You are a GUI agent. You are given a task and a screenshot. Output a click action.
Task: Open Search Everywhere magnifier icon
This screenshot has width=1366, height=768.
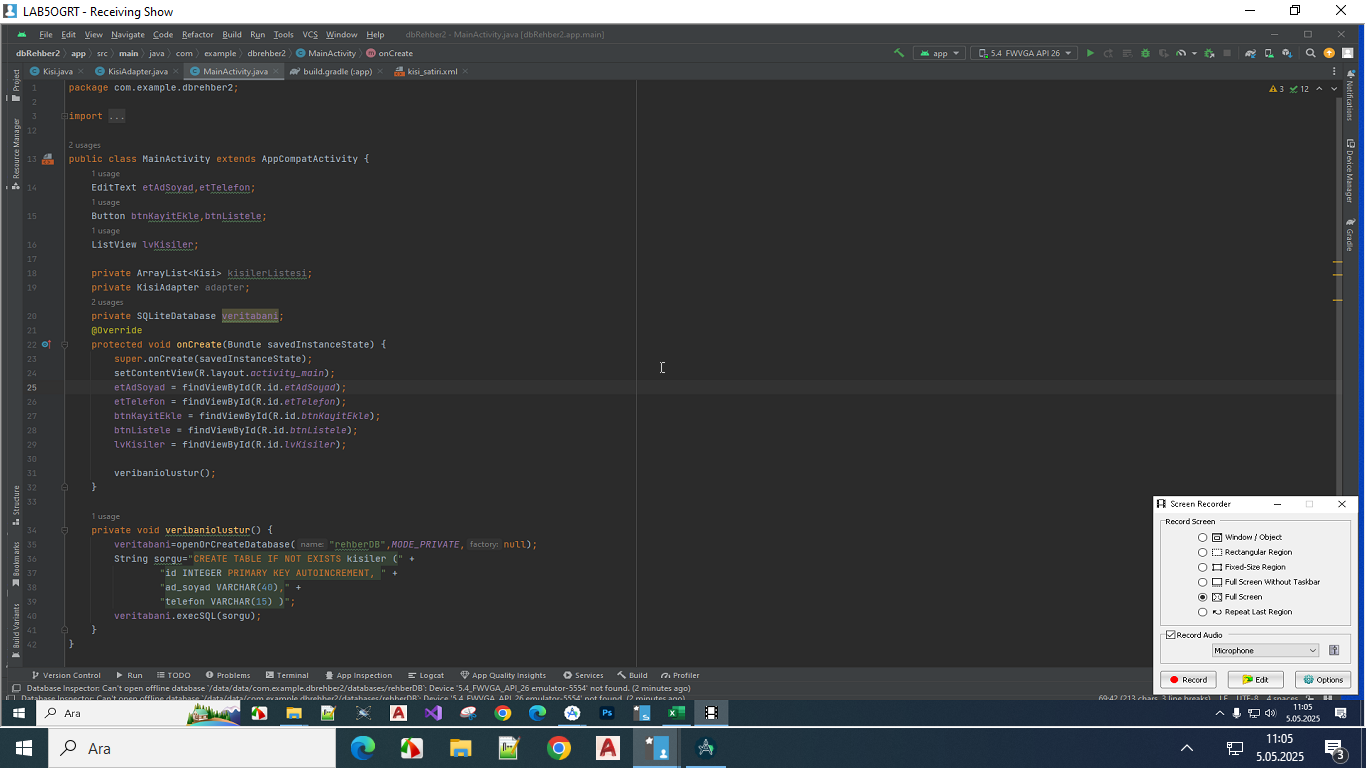(1310, 53)
